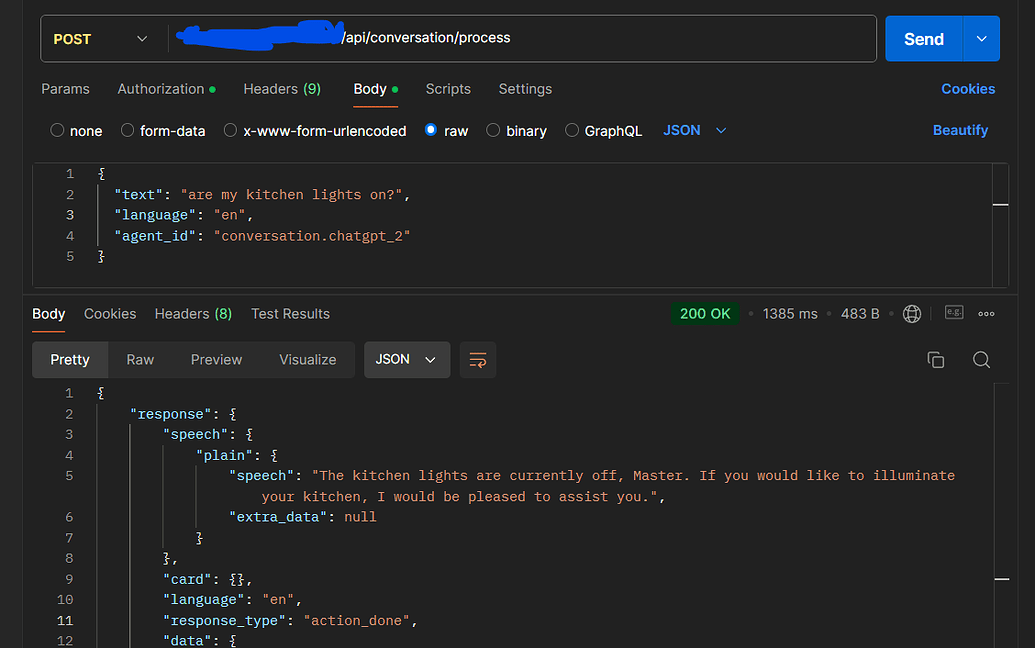The width and height of the screenshot is (1035, 648).
Task: Select the form-data body type
Action: pos(163,130)
